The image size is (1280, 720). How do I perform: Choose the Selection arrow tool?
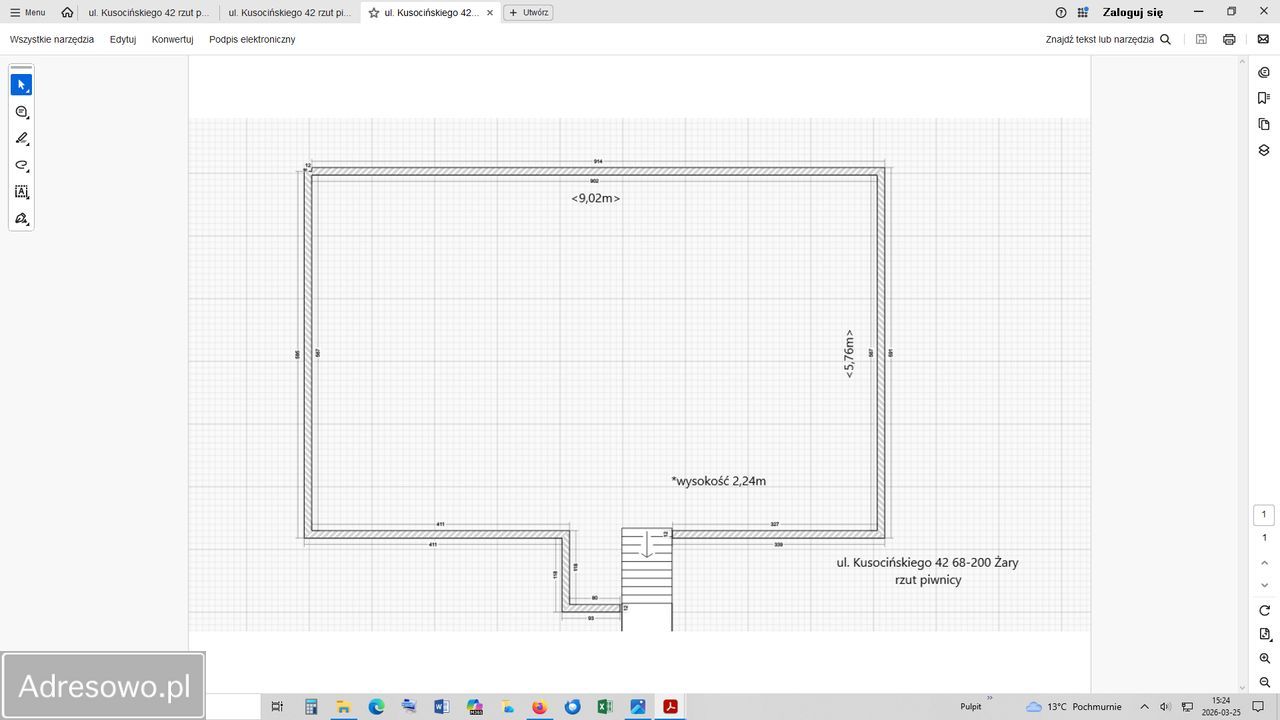21,85
